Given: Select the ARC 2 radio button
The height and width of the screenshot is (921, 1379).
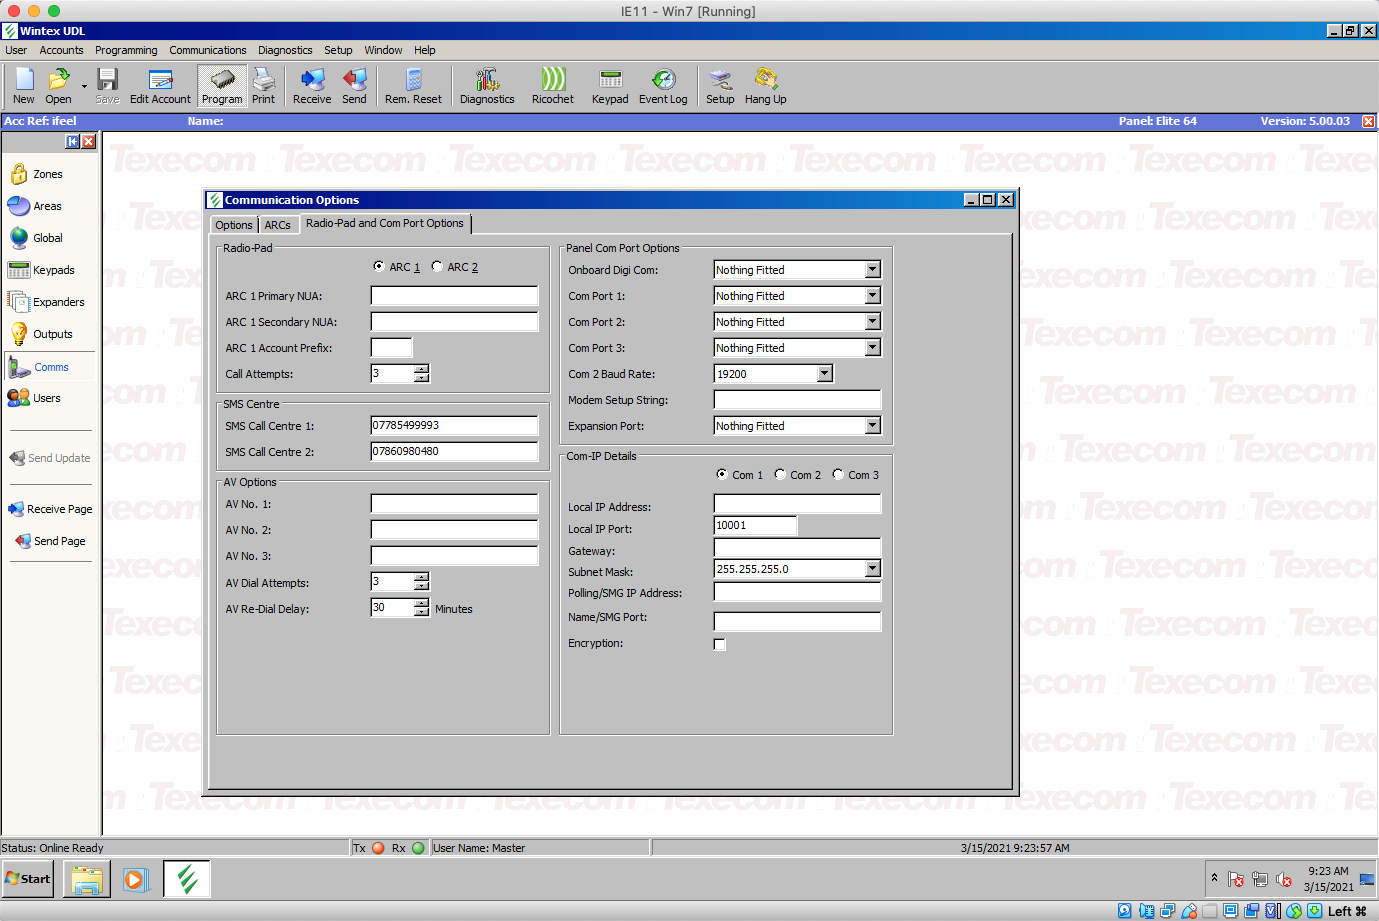Looking at the screenshot, I should (x=436, y=266).
